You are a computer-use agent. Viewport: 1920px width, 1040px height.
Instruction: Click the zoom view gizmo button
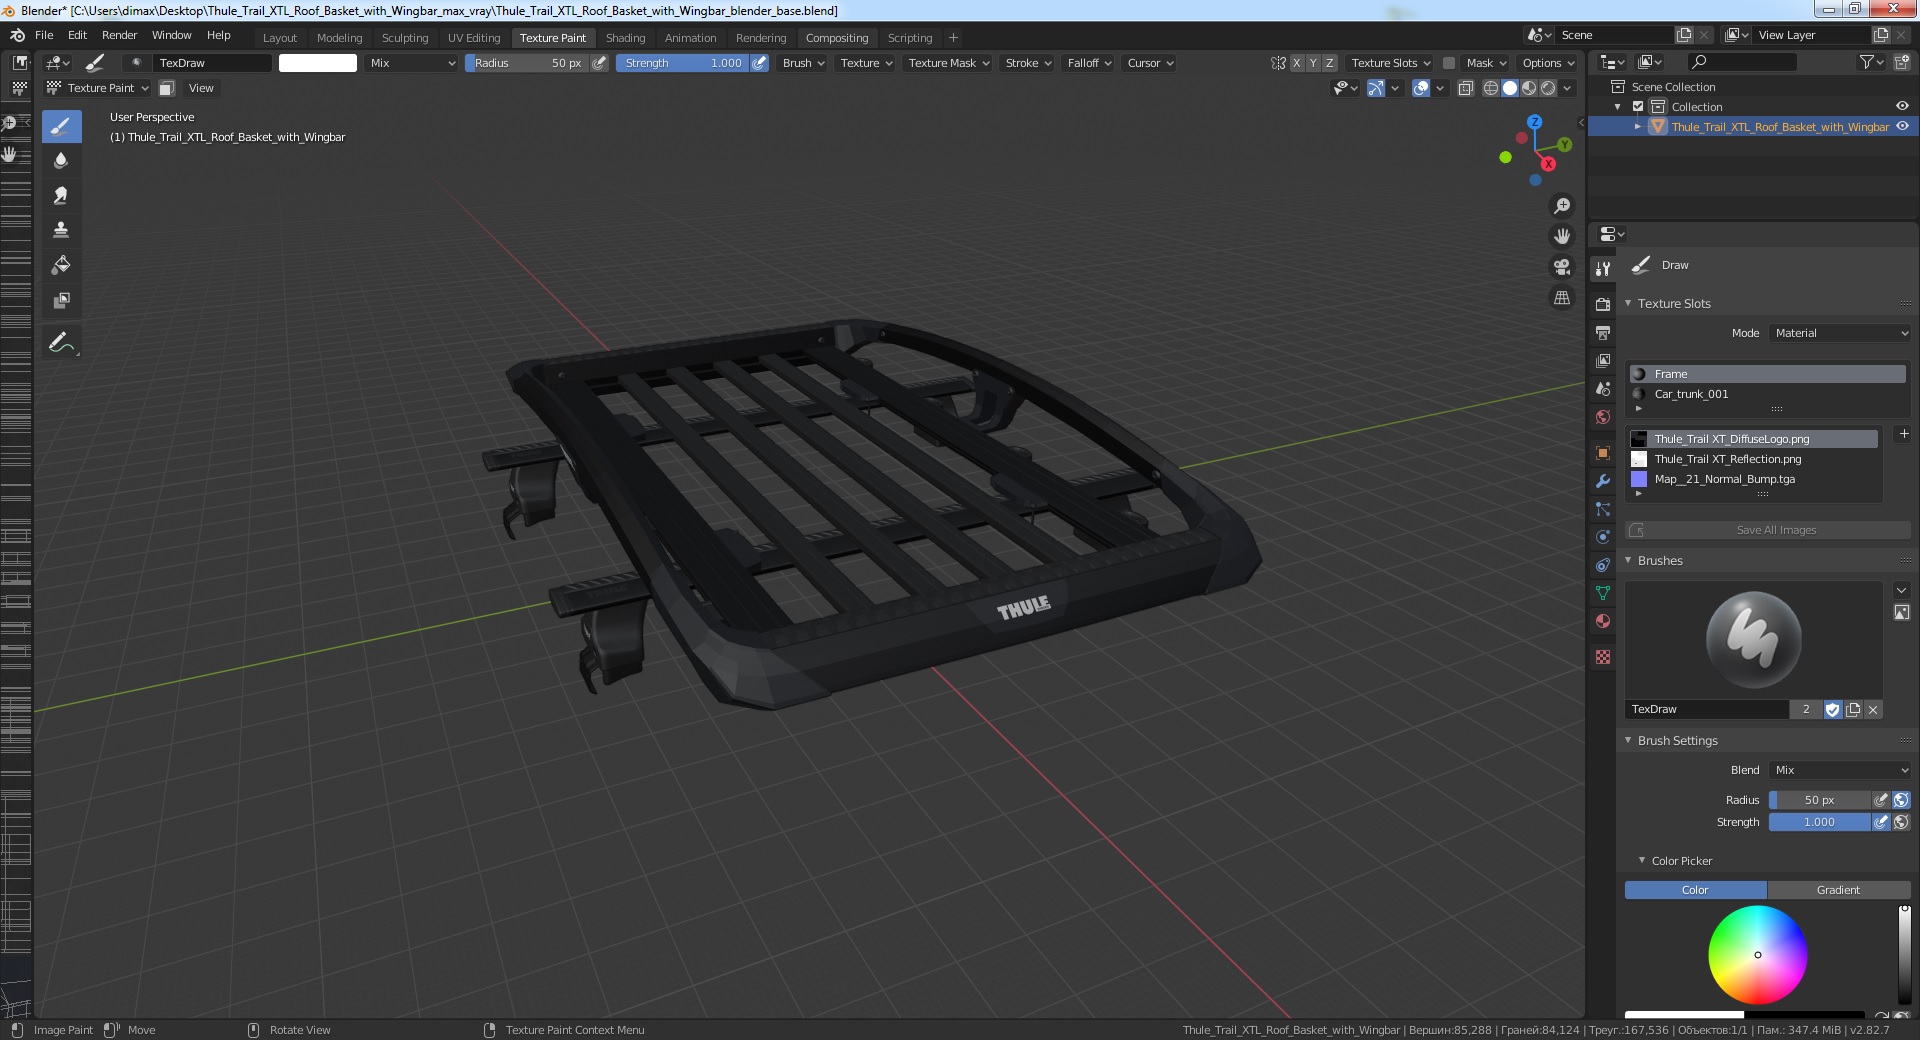[1561, 206]
